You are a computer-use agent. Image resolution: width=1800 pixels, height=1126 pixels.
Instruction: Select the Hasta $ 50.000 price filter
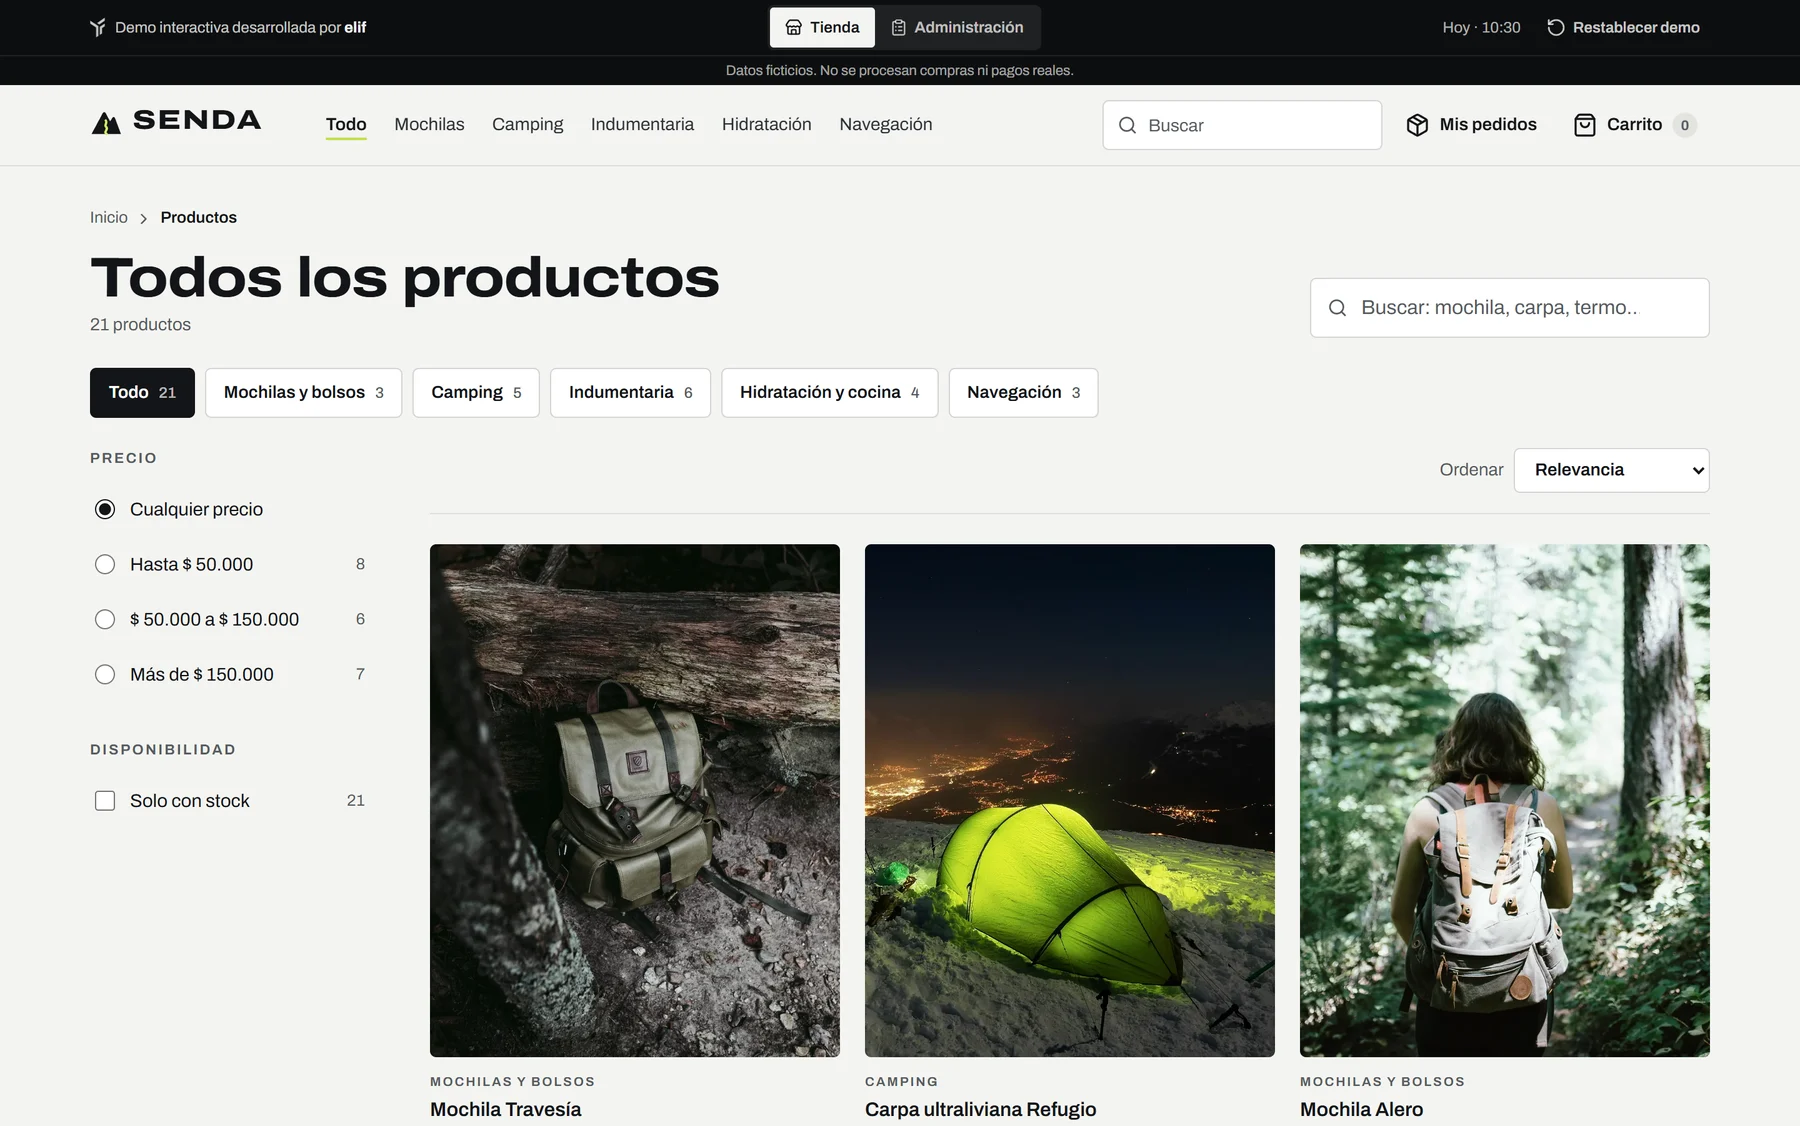(x=105, y=564)
